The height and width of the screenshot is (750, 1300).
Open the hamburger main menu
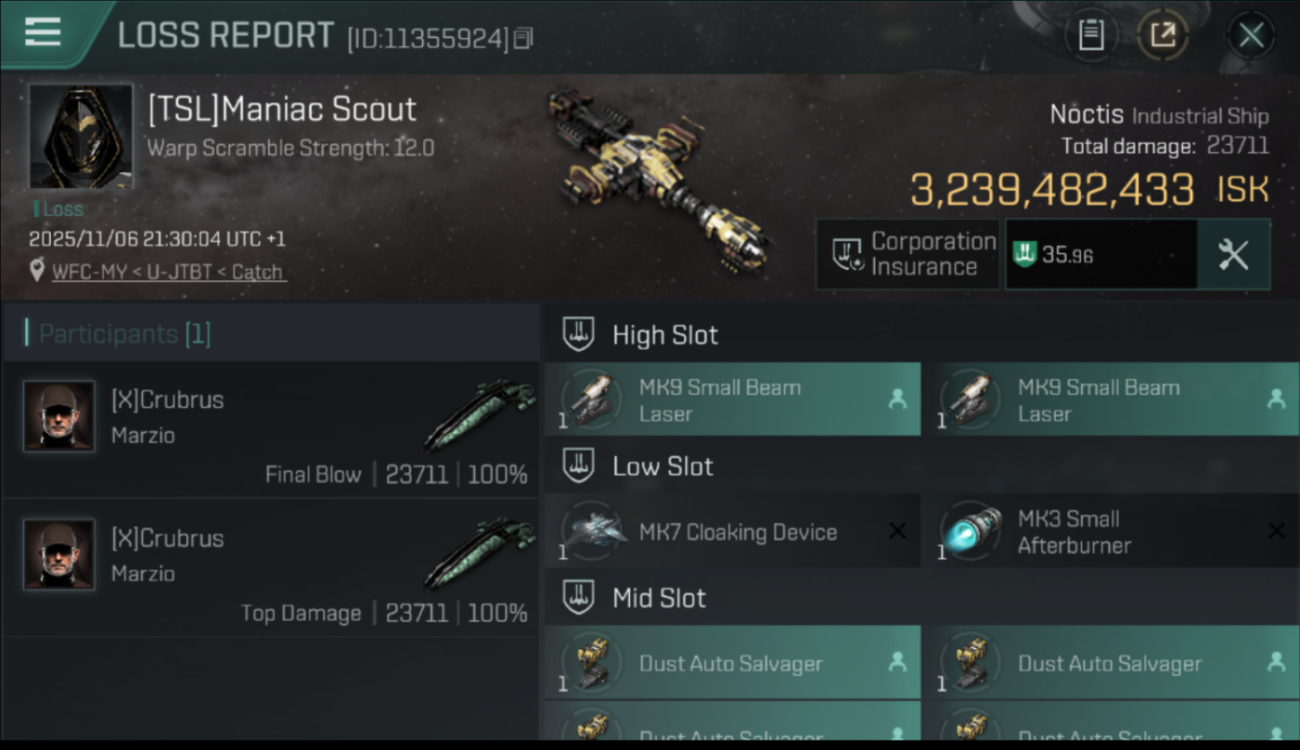coord(43,32)
